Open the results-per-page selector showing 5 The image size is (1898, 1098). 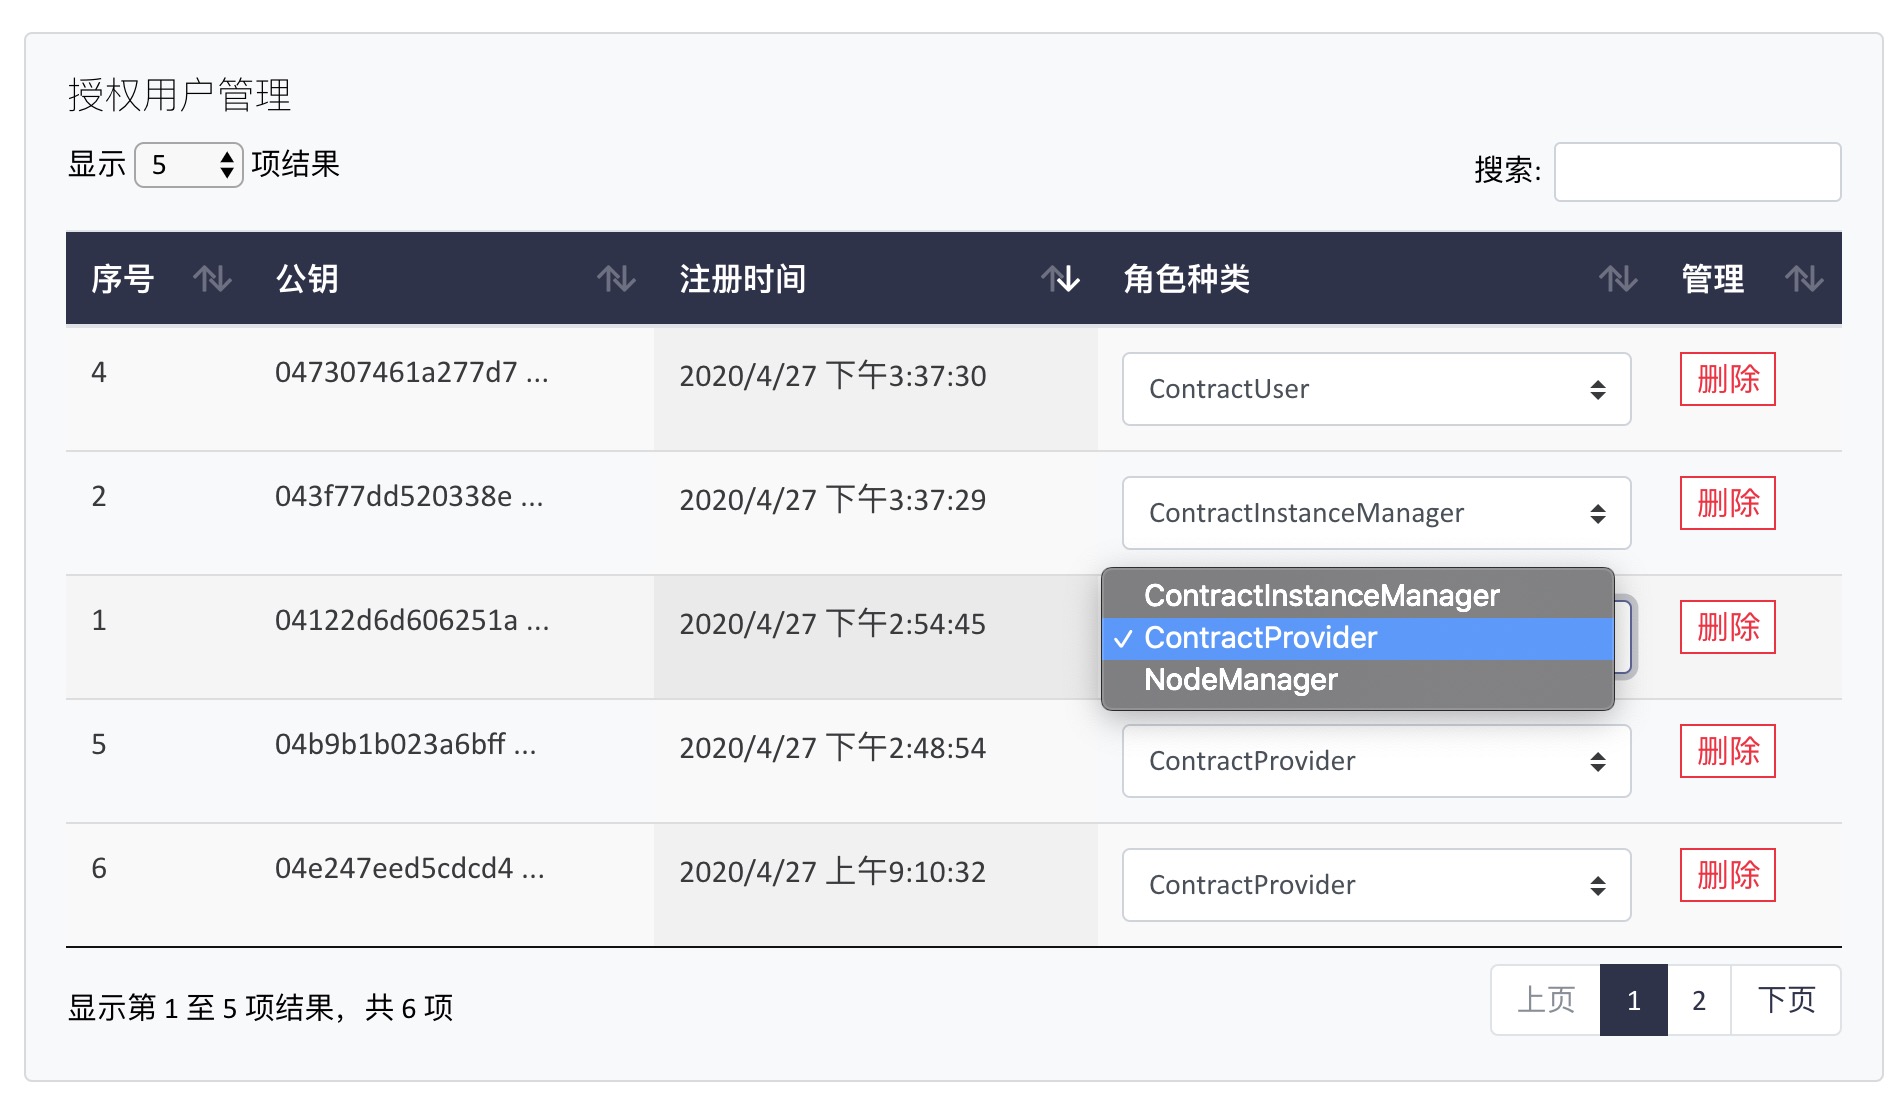(189, 165)
